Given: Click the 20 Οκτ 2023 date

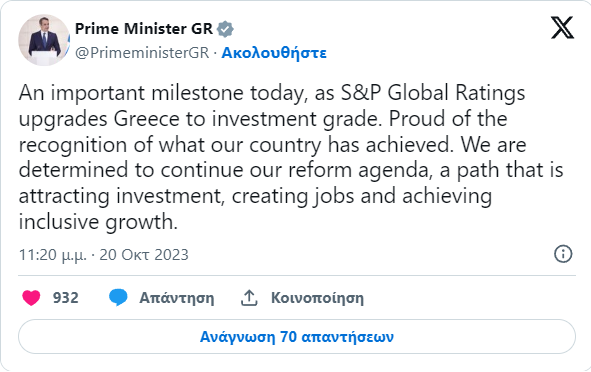Looking at the screenshot, I should click(x=144, y=255).
